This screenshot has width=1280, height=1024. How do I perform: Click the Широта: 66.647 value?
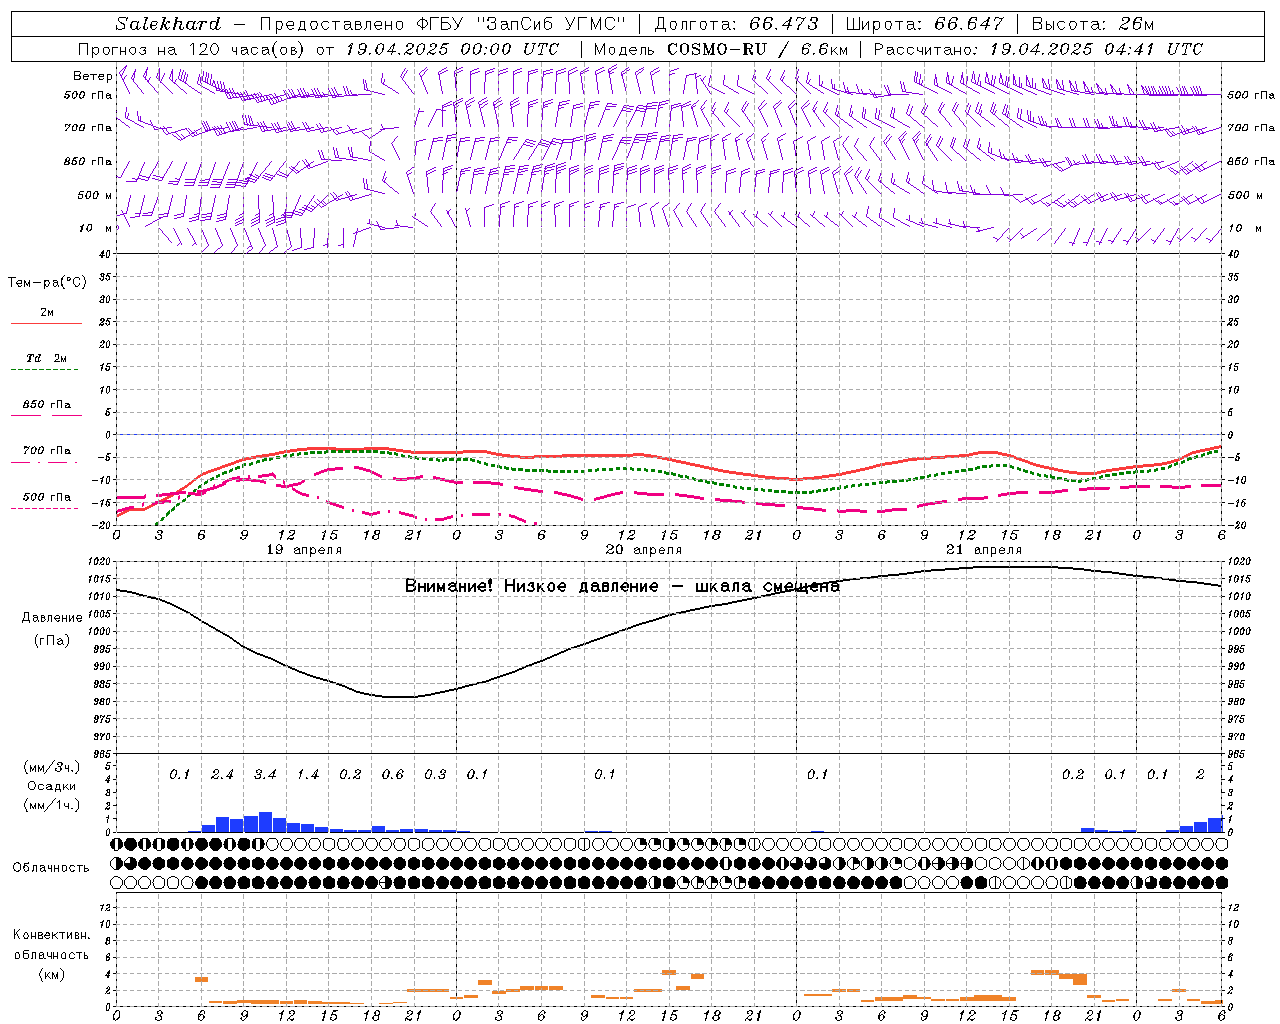[x=925, y=24]
